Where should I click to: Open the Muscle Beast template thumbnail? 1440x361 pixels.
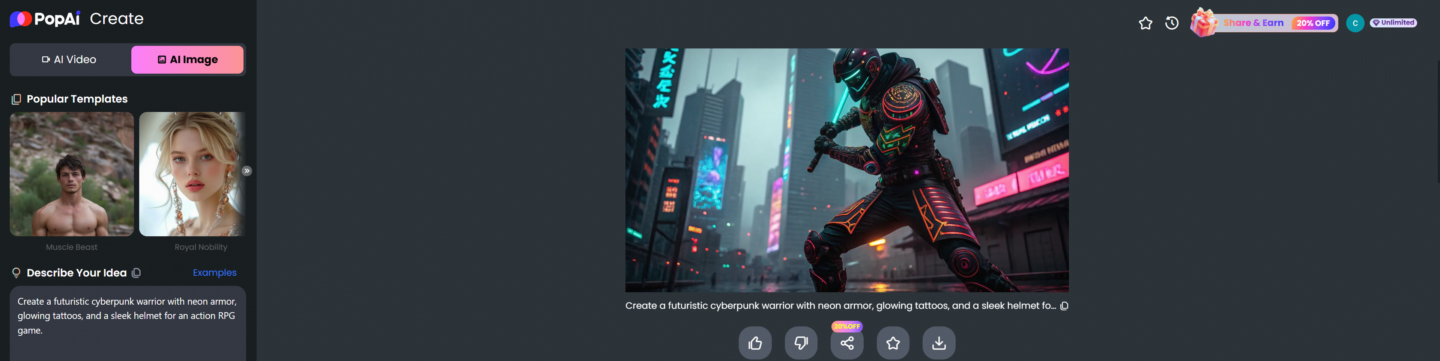point(72,174)
